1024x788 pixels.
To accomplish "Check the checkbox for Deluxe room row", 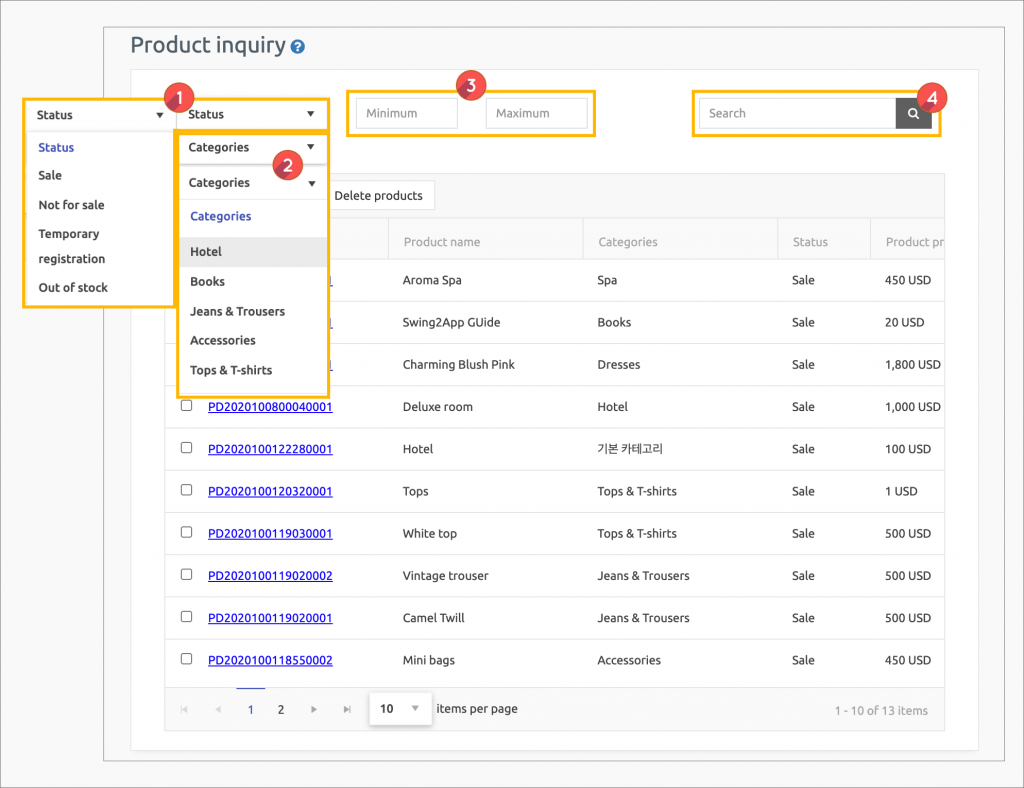I will click(x=186, y=406).
